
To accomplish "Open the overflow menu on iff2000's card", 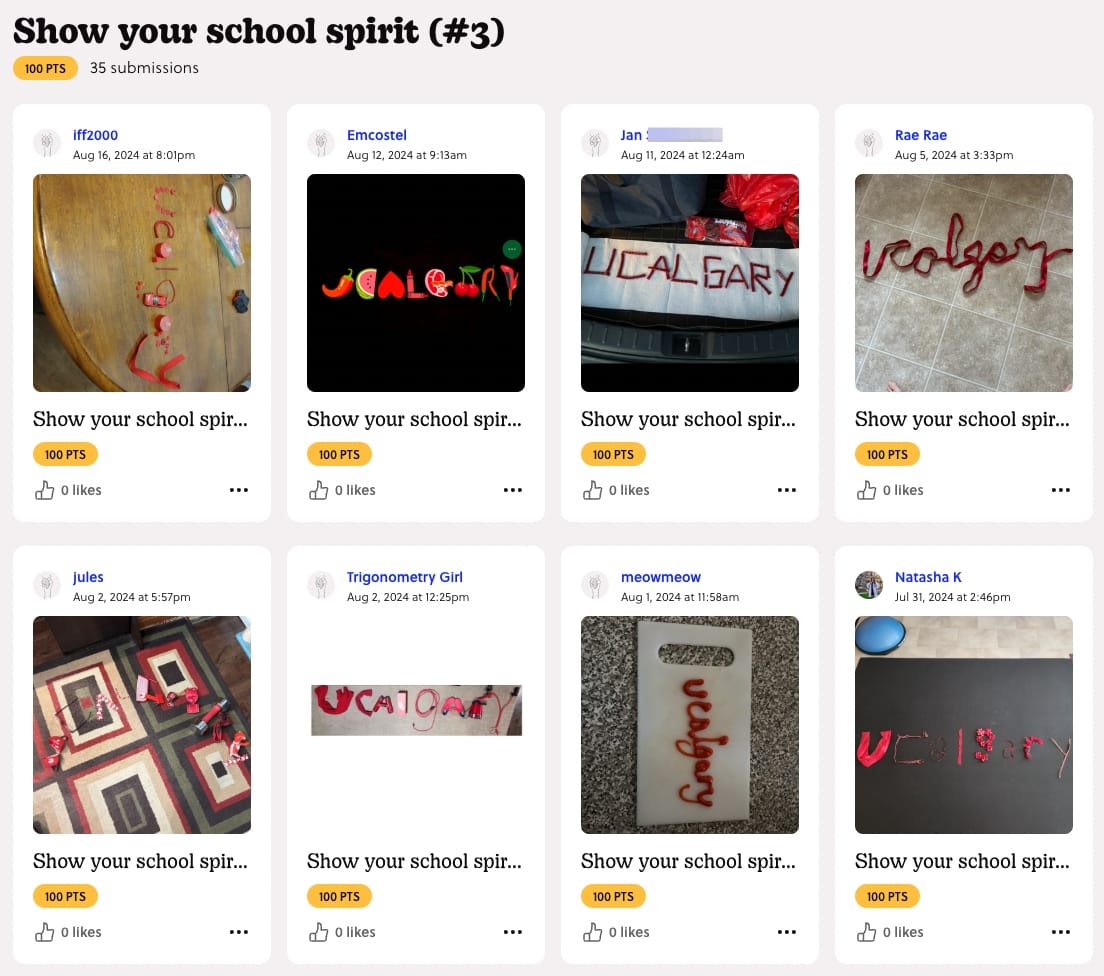I will point(239,490).
